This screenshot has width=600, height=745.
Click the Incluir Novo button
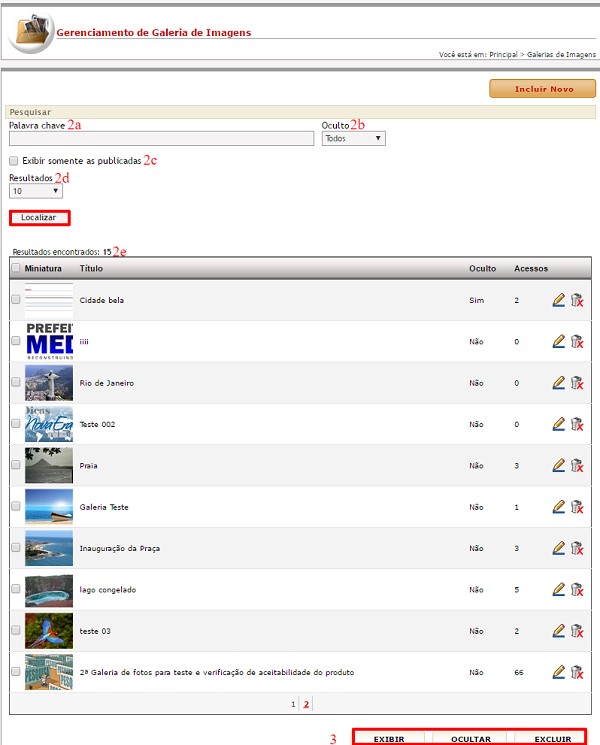543,89
